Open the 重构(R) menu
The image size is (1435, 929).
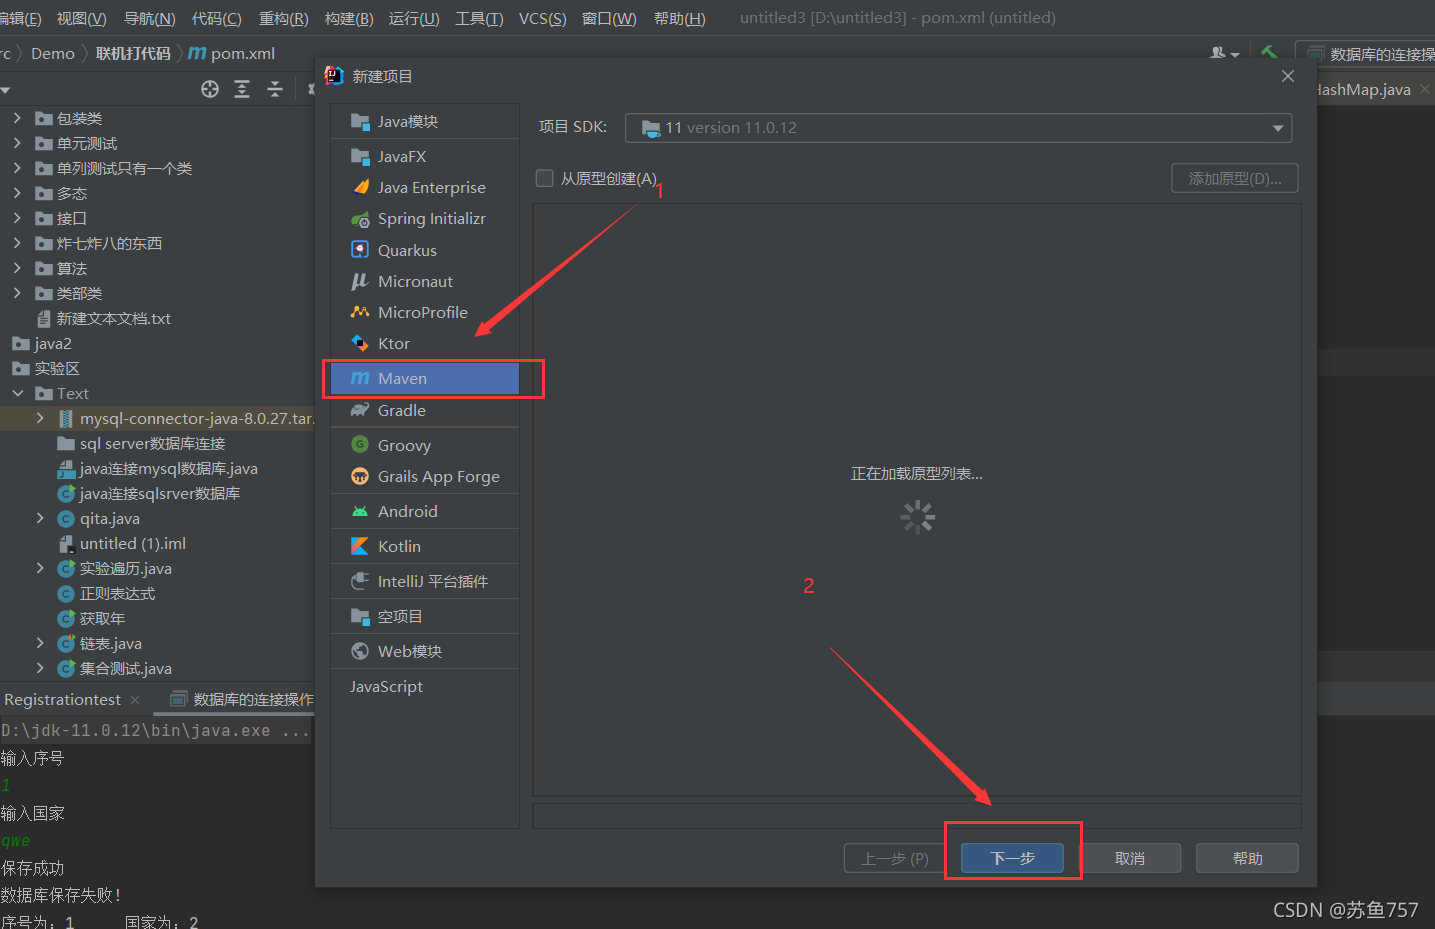(x=283, y=18)
